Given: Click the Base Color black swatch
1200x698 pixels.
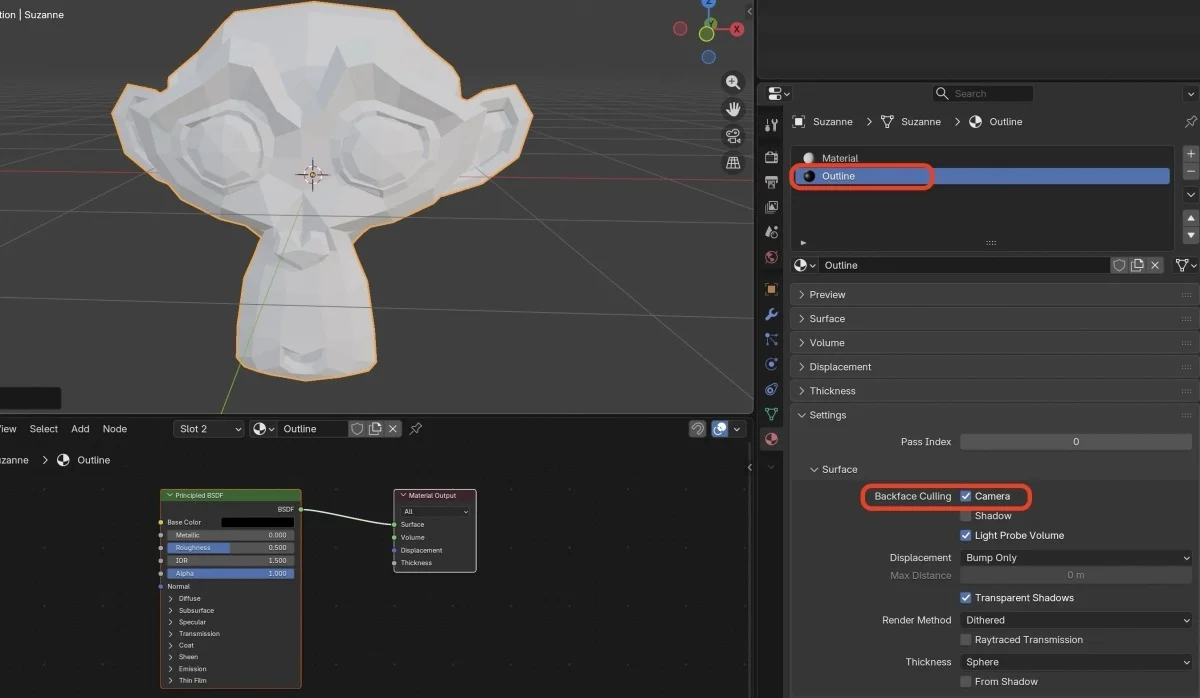Looking at the screenshot, I should [258, 522].
